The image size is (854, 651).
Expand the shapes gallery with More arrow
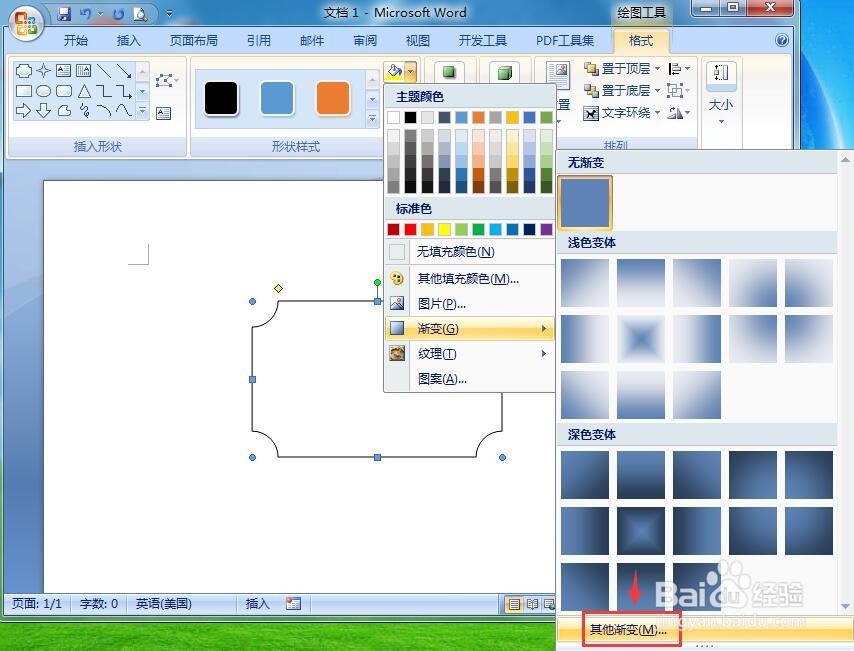(143, 111)
